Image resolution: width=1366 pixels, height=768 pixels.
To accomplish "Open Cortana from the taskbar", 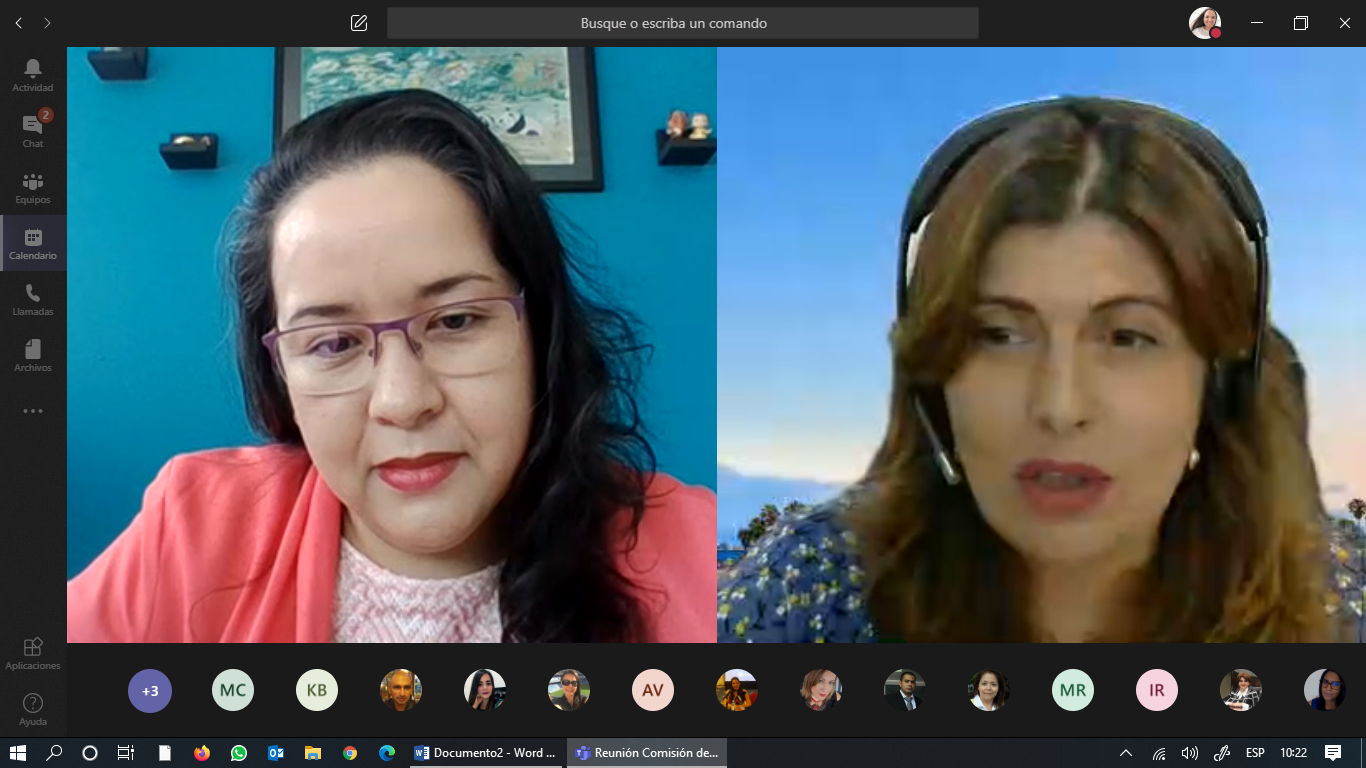I will 90,753.
